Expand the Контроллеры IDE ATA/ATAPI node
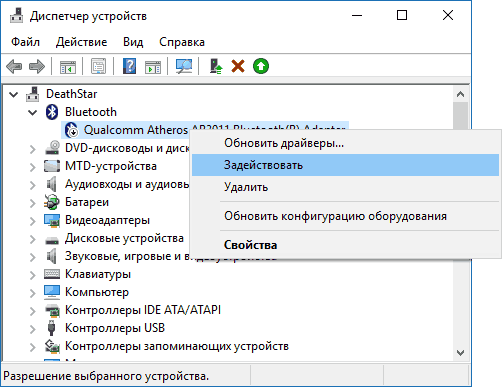The width and height of the screenshot is (502, 387). [32, 311]
